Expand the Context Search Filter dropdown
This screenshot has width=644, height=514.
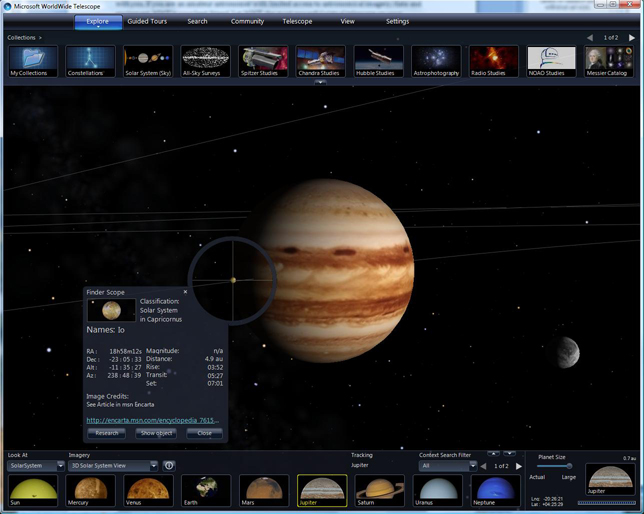(x=472, y=466)
